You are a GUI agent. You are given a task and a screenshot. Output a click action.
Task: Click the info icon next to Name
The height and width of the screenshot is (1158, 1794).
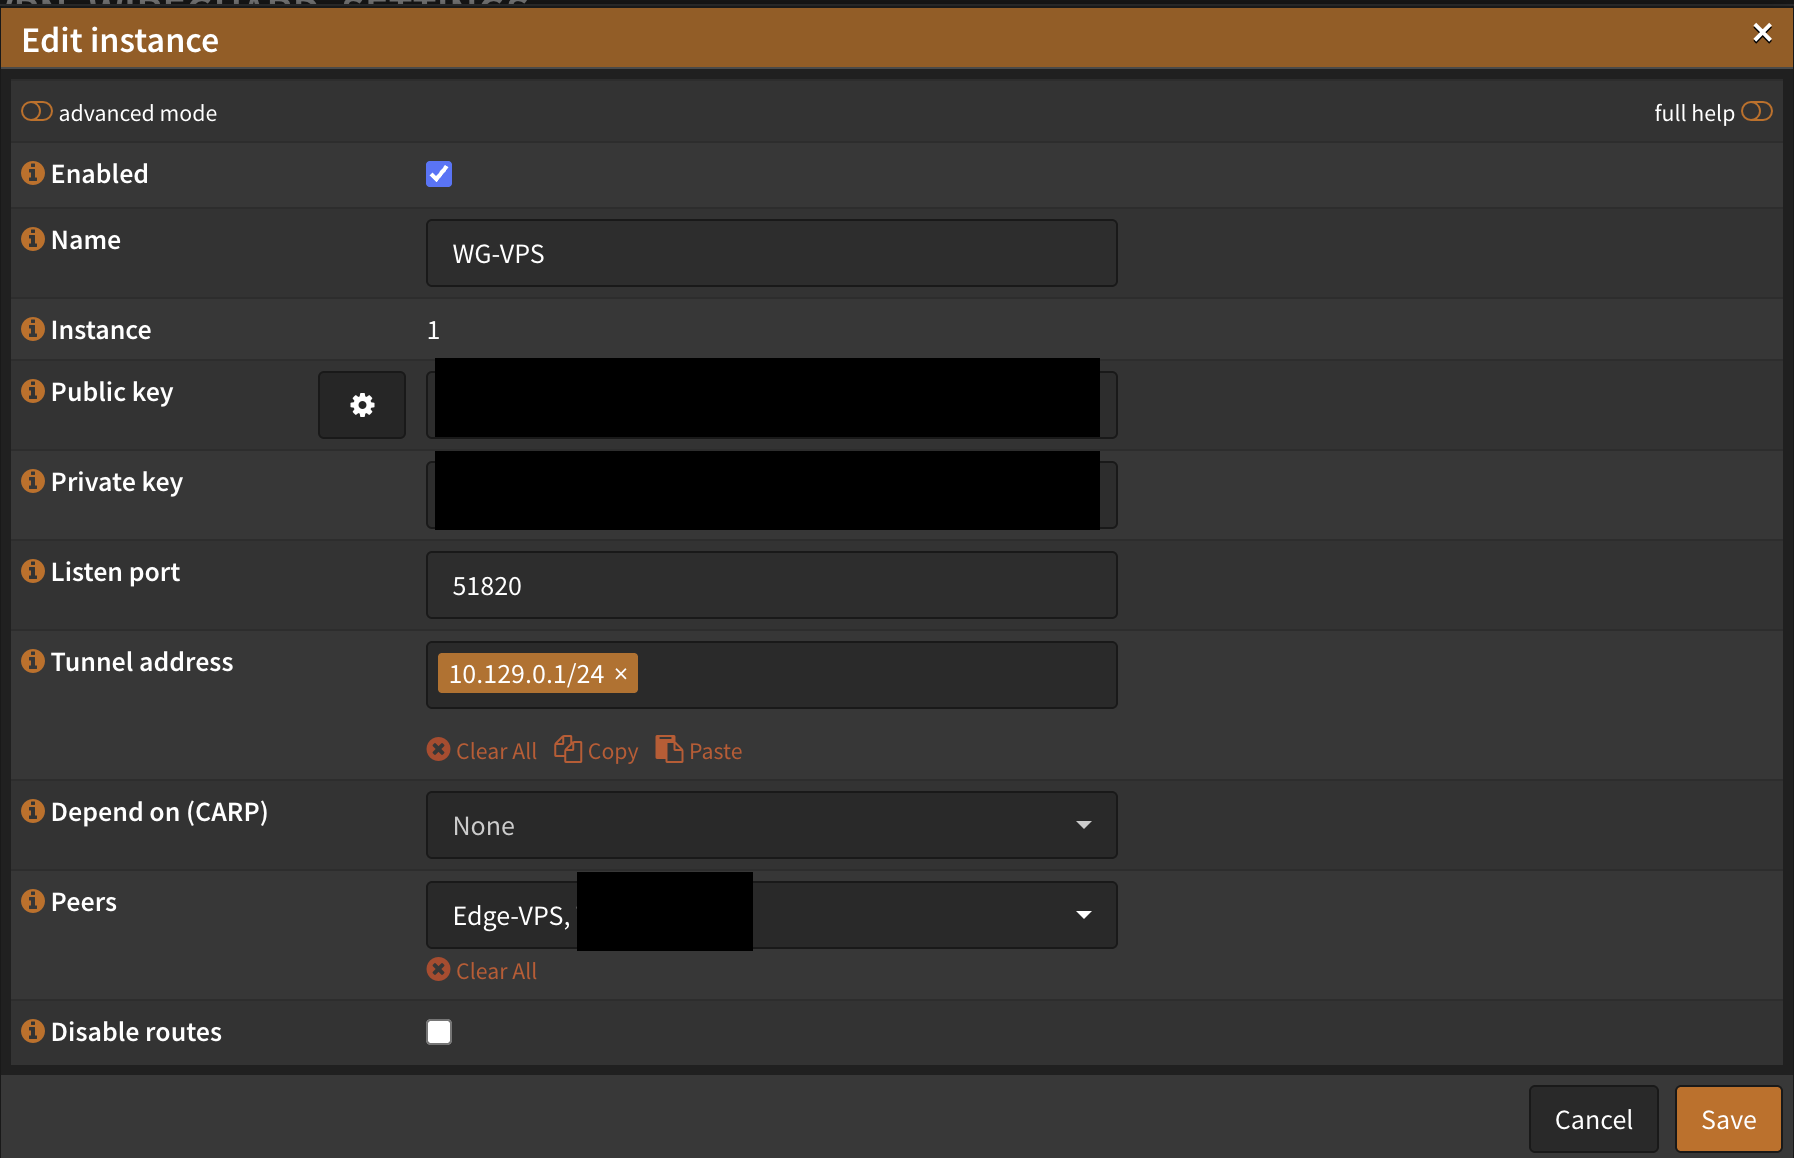[x=33, y=239]
